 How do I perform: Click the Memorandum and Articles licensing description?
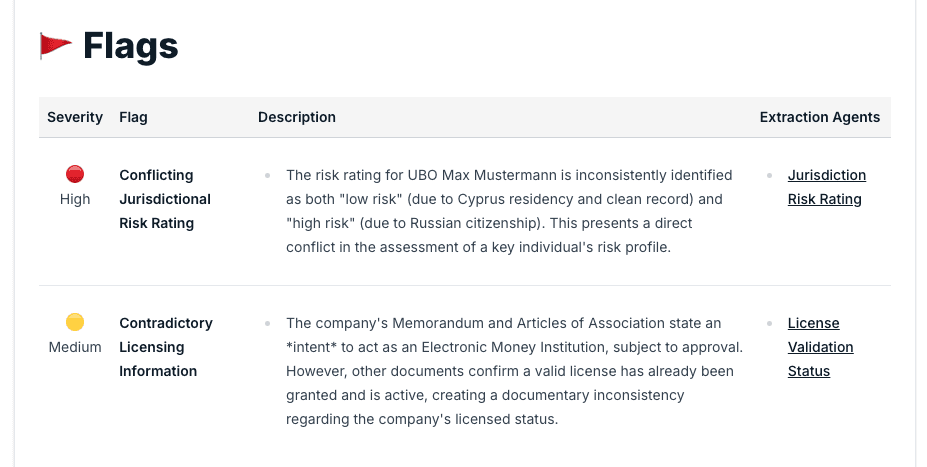tap(514, 371)
